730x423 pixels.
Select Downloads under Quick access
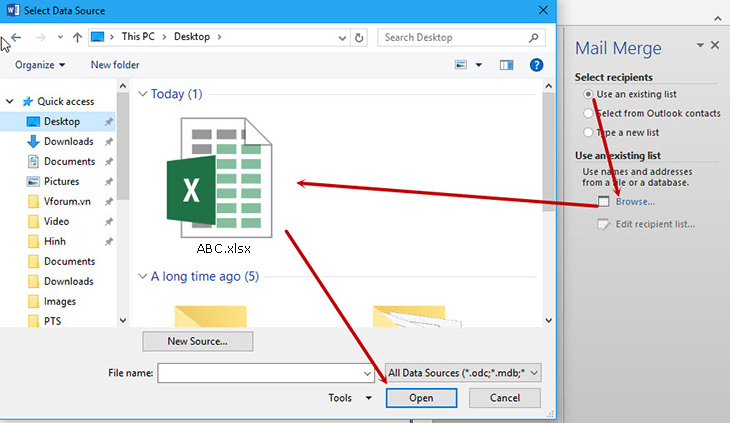(68, 141)
